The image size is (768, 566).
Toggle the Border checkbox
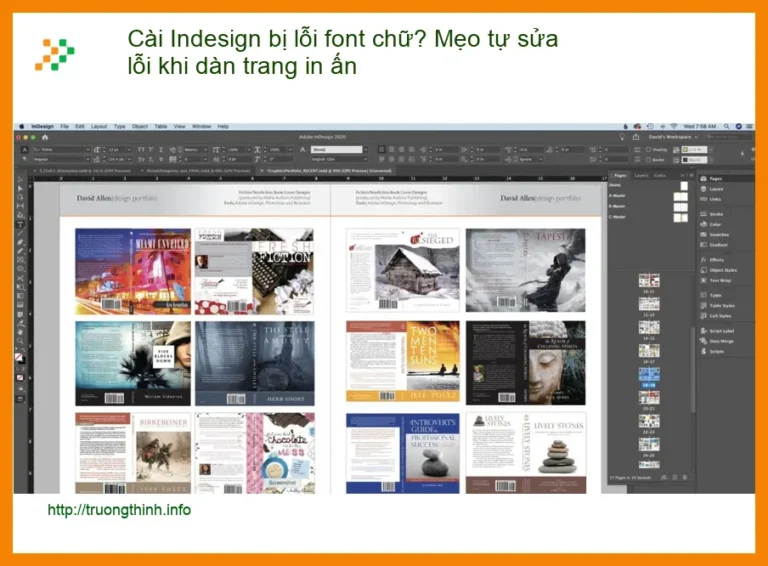[x=648, y=160]
